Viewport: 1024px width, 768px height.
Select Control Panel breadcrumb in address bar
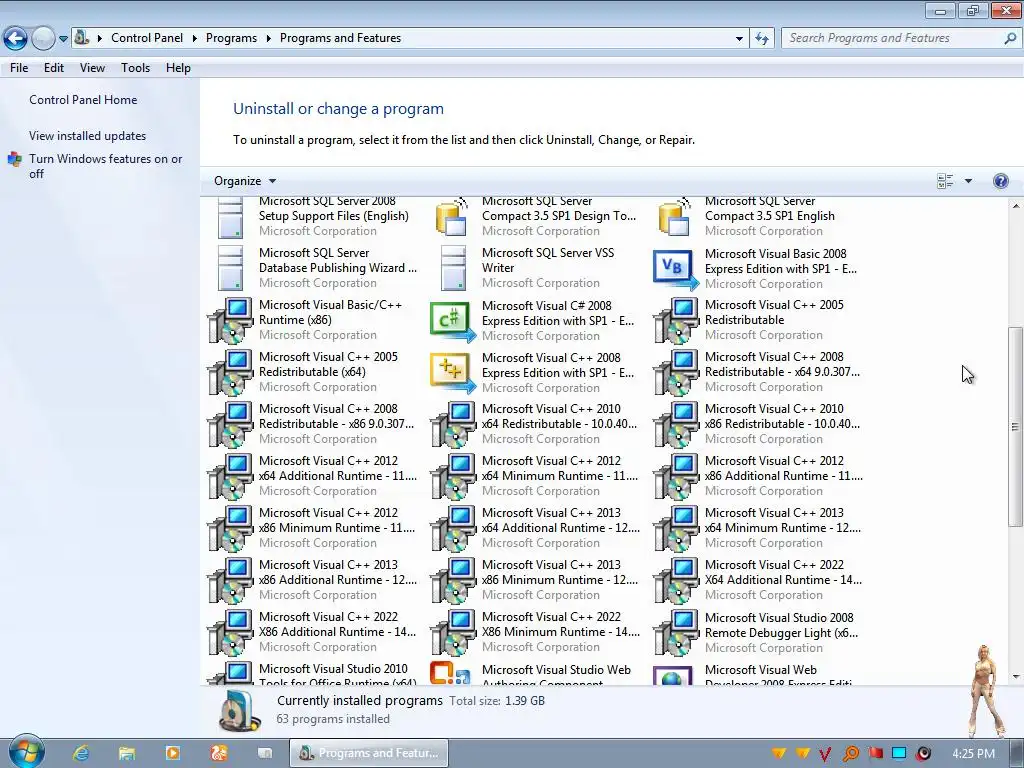[x=147, y=38]
